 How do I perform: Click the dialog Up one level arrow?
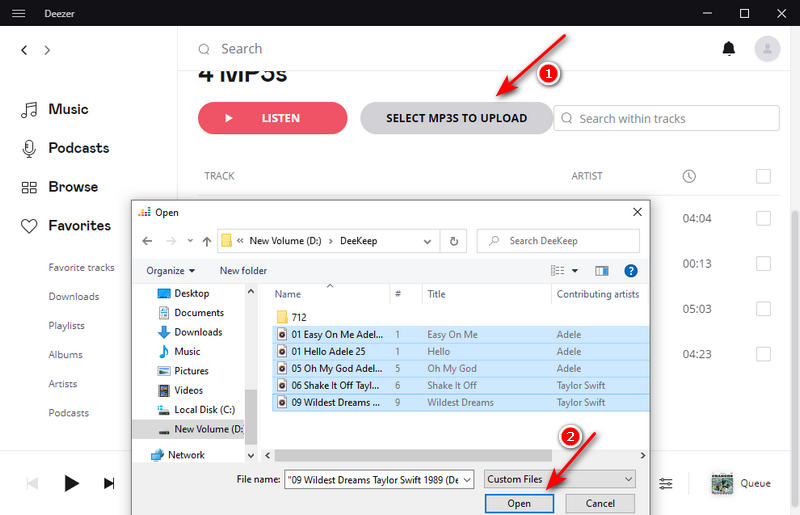[206, 241]
